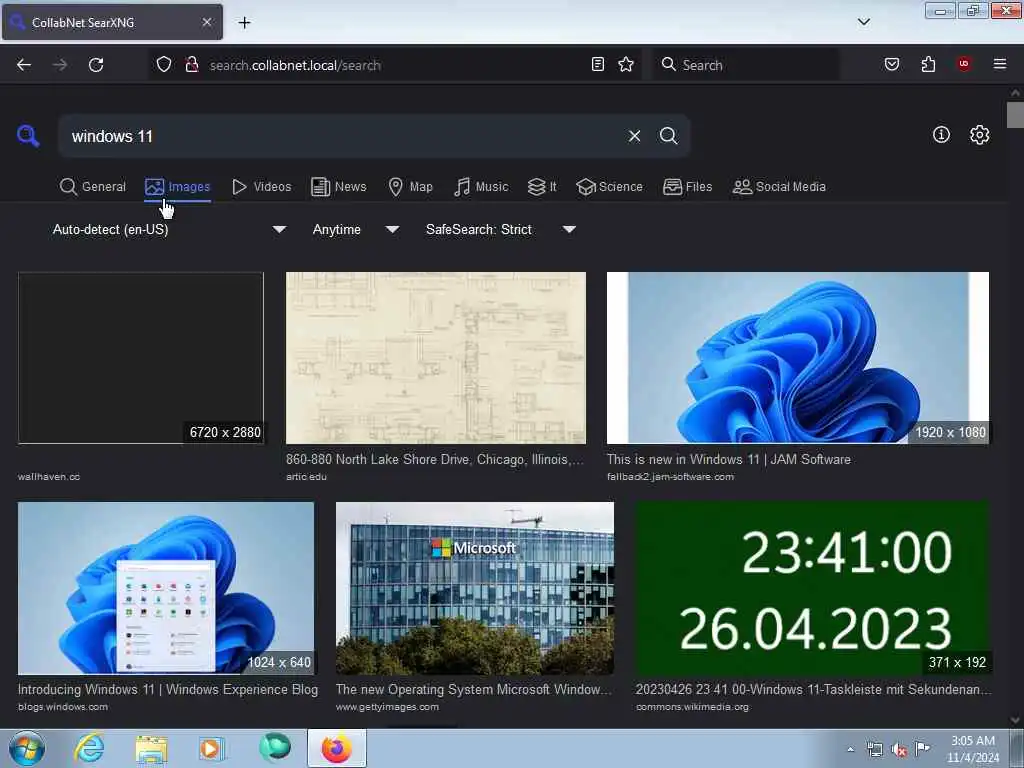Open the Windows Start menu
The width and height of the screenshot is (1024, 768).
26,748
